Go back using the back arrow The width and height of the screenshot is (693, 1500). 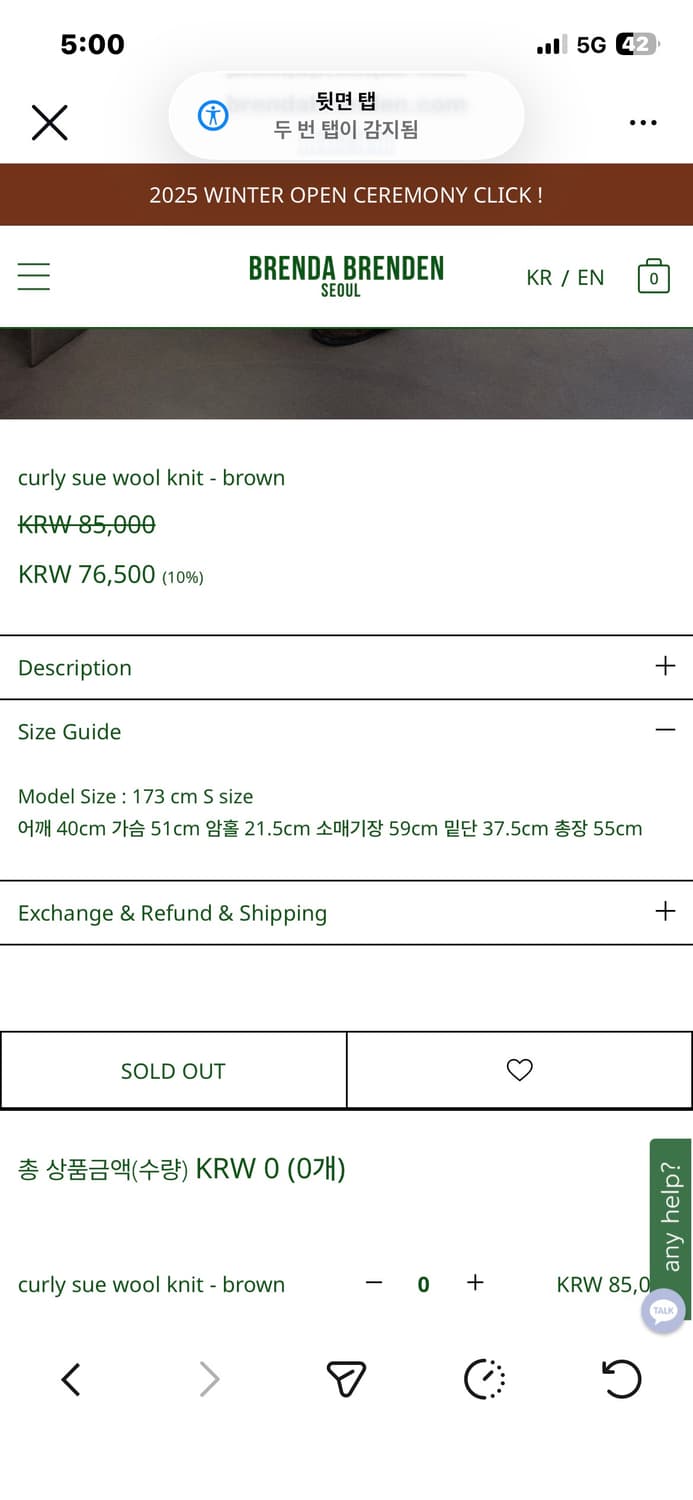[70, 1379]
